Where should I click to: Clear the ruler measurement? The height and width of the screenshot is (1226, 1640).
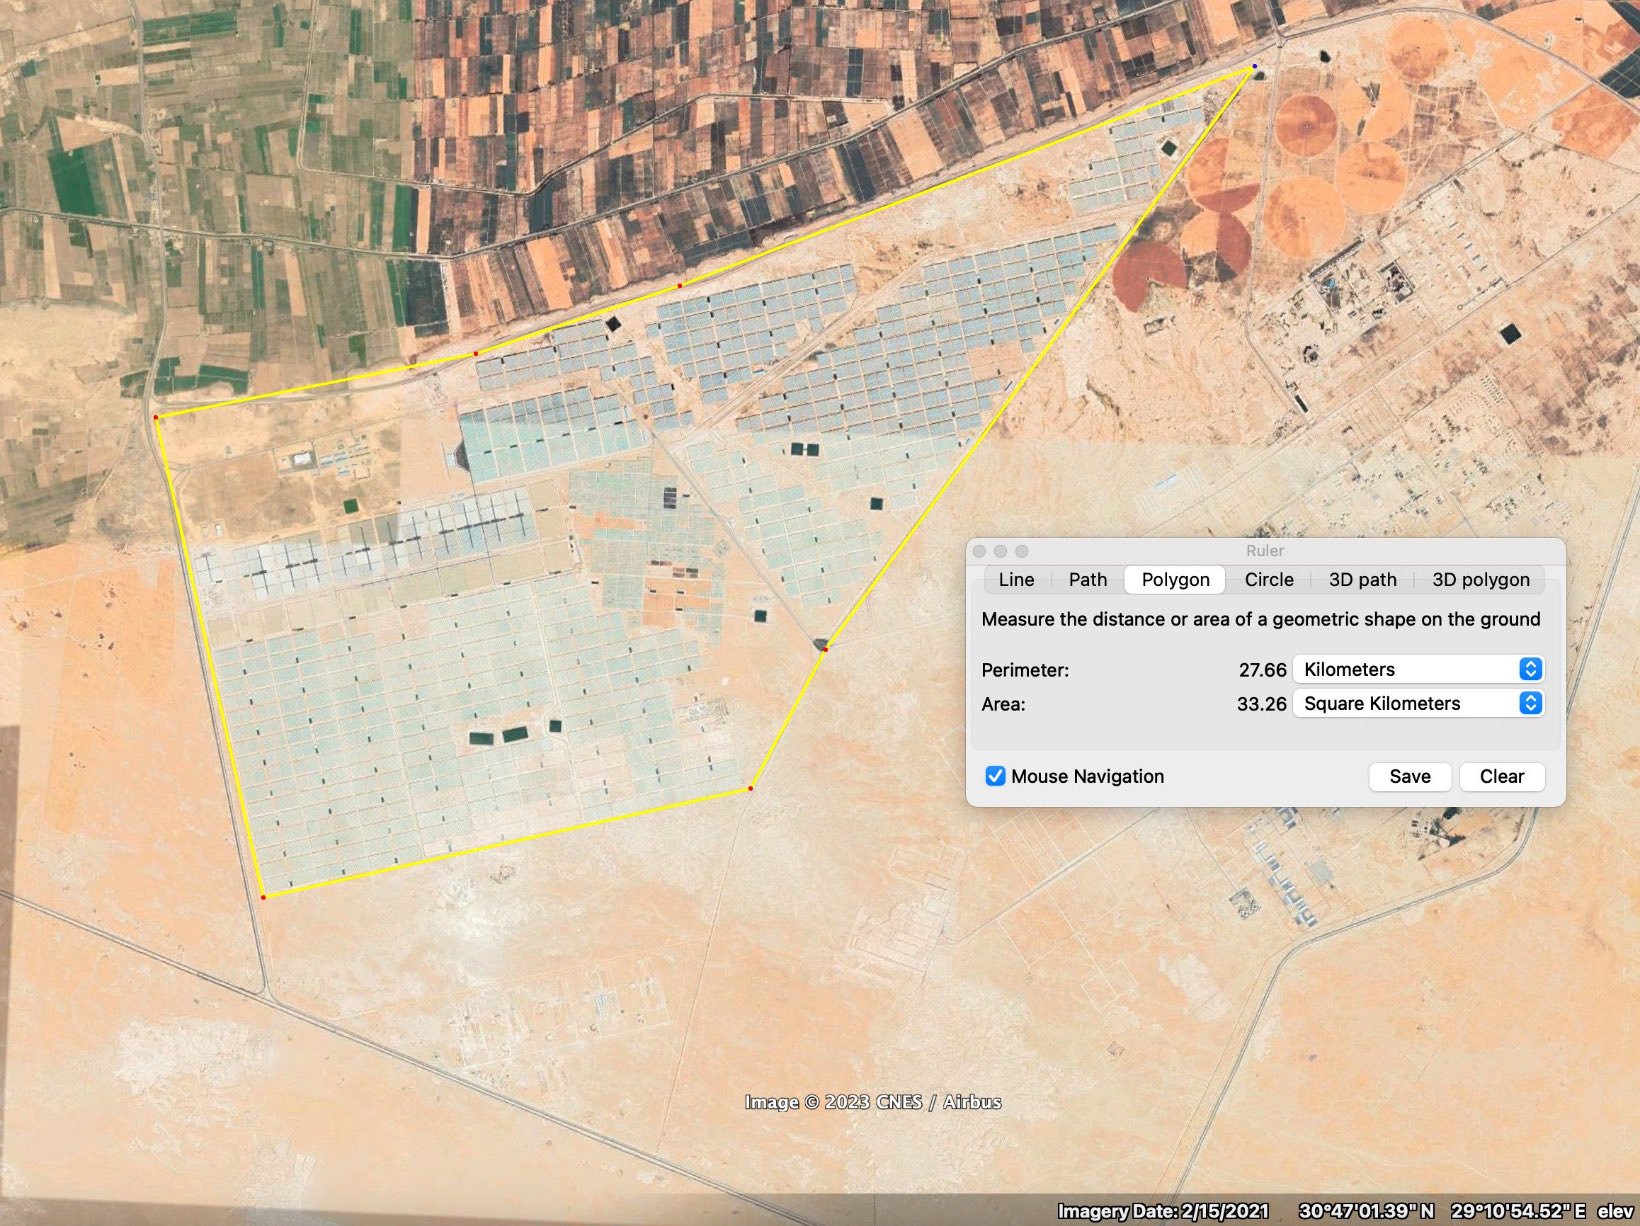click(1501, 776)
